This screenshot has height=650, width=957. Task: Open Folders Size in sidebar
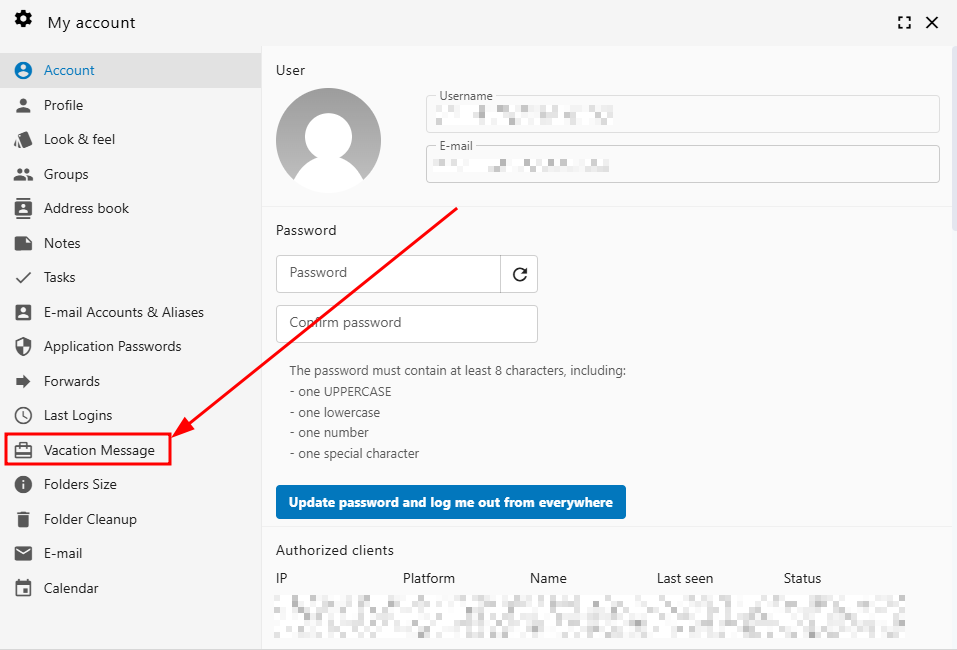pos(80,484)
